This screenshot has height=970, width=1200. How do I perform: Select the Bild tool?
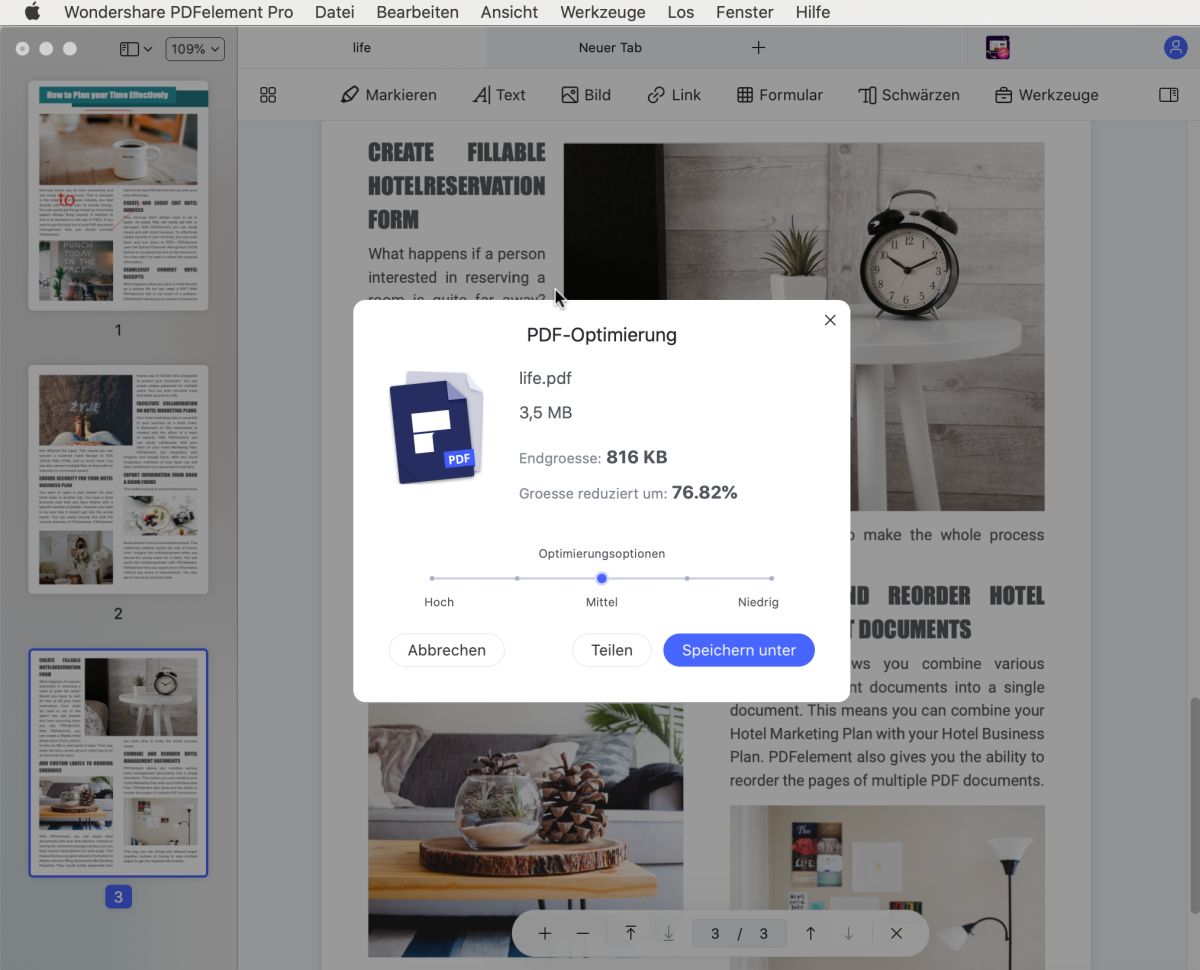coord(586,95)
